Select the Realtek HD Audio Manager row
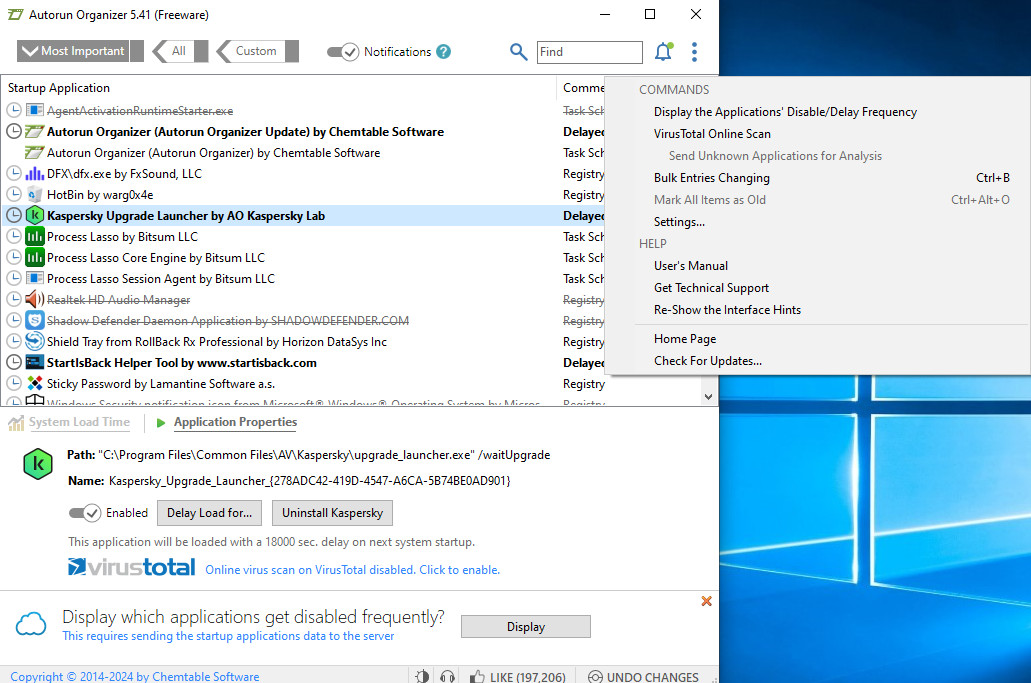 click(302, 299)
